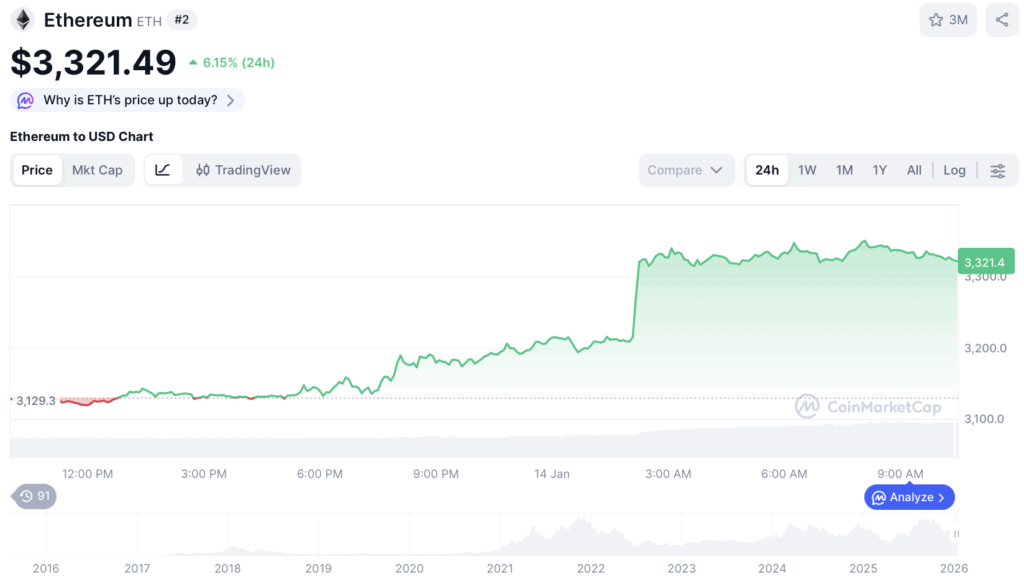
Task: Click the 3,129.3 opening price label
Action: 35,401
